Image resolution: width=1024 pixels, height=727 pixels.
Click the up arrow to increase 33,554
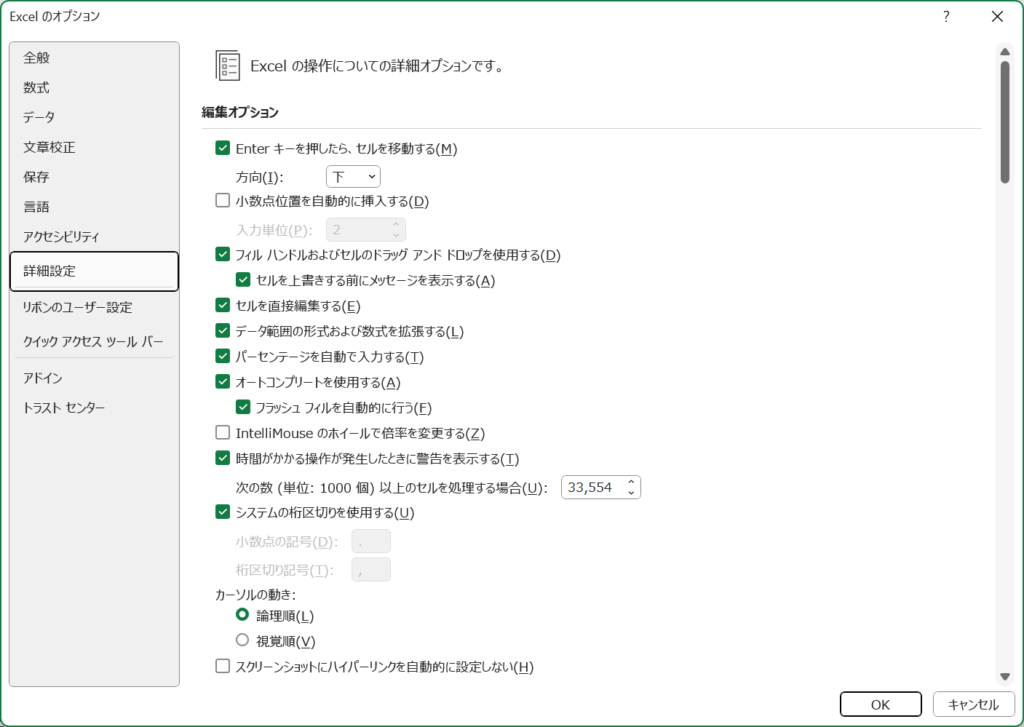631,482
